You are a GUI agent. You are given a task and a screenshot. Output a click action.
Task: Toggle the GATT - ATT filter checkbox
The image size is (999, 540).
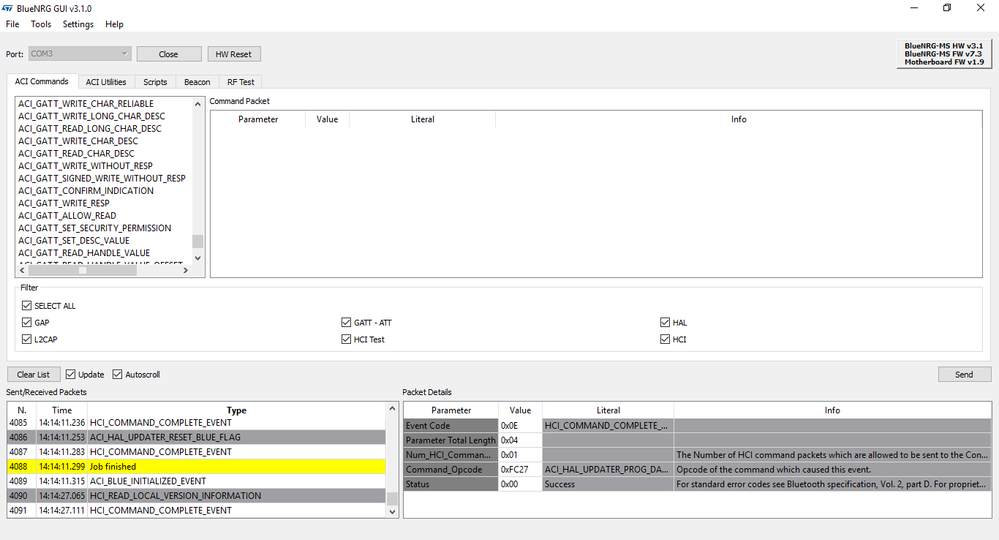coord(346,322)
